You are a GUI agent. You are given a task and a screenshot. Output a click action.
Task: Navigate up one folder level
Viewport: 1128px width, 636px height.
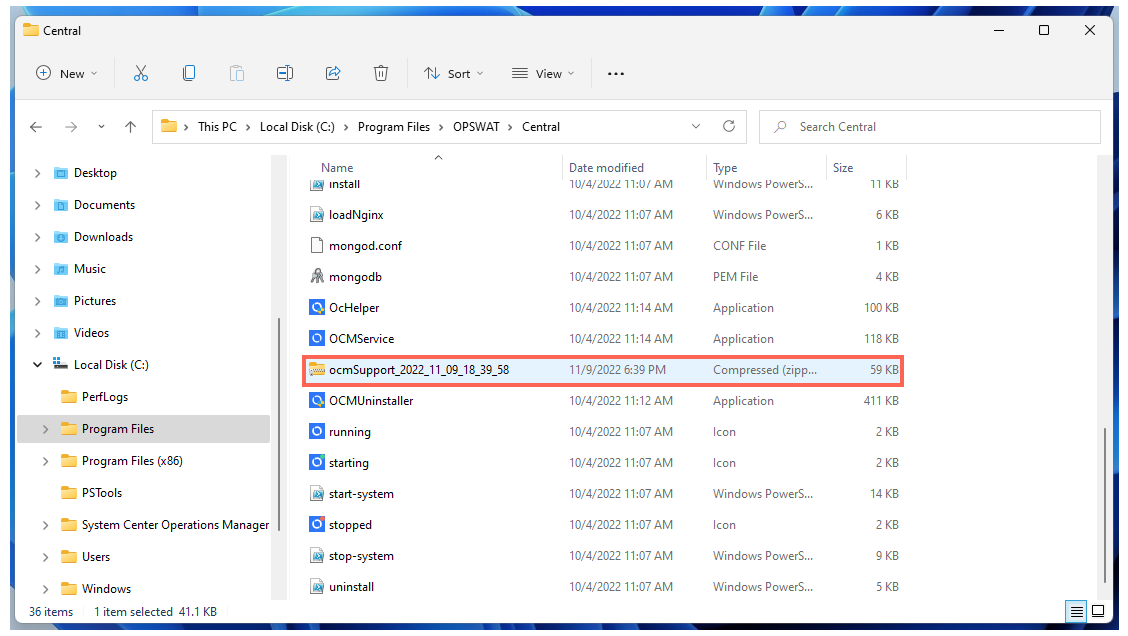130,127
